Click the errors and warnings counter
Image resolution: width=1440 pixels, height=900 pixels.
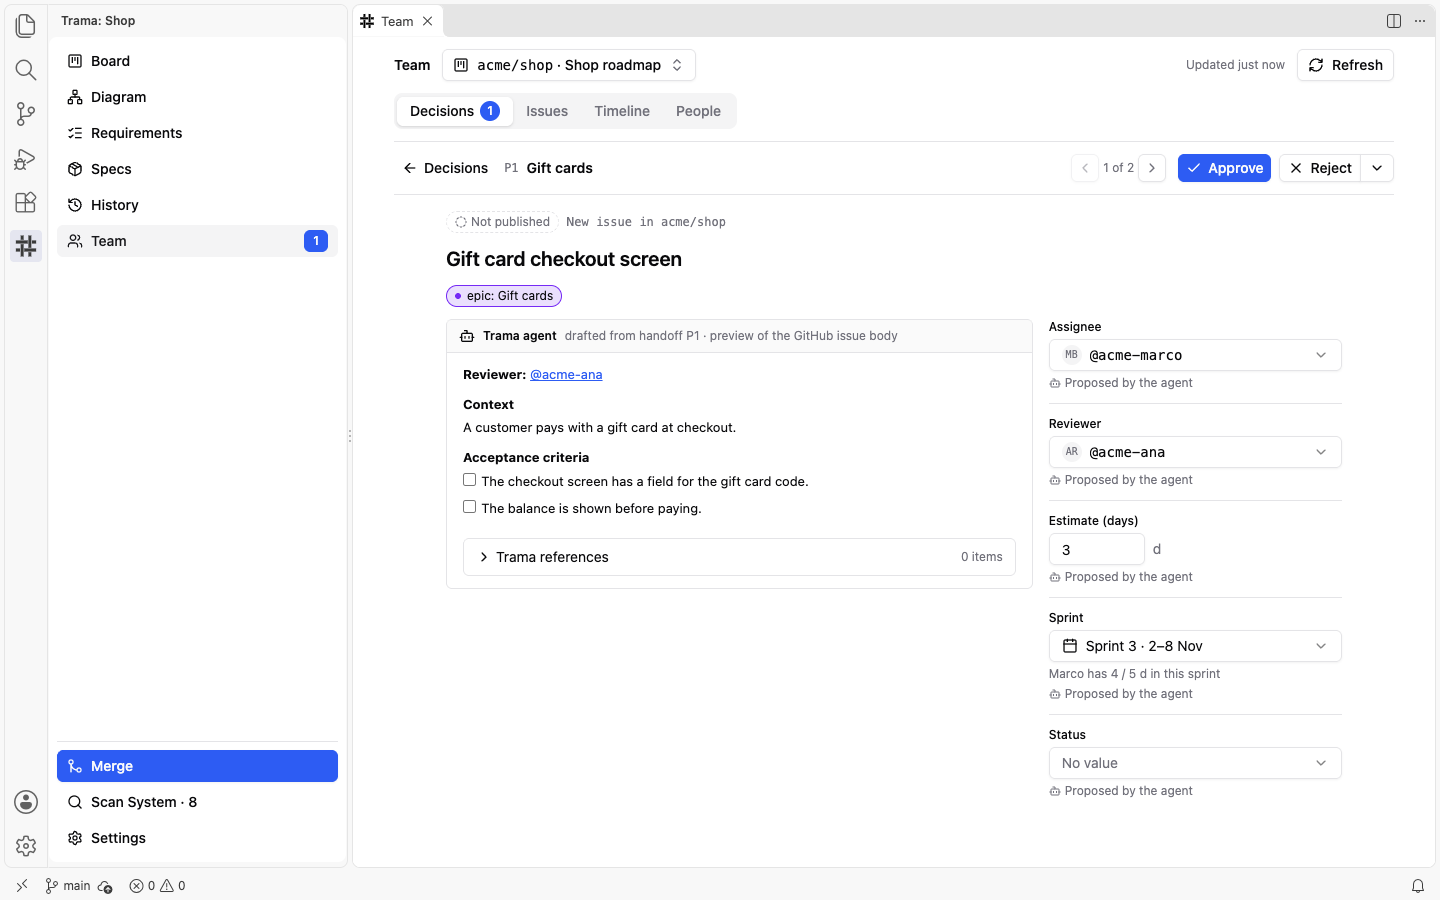(157, 886)
